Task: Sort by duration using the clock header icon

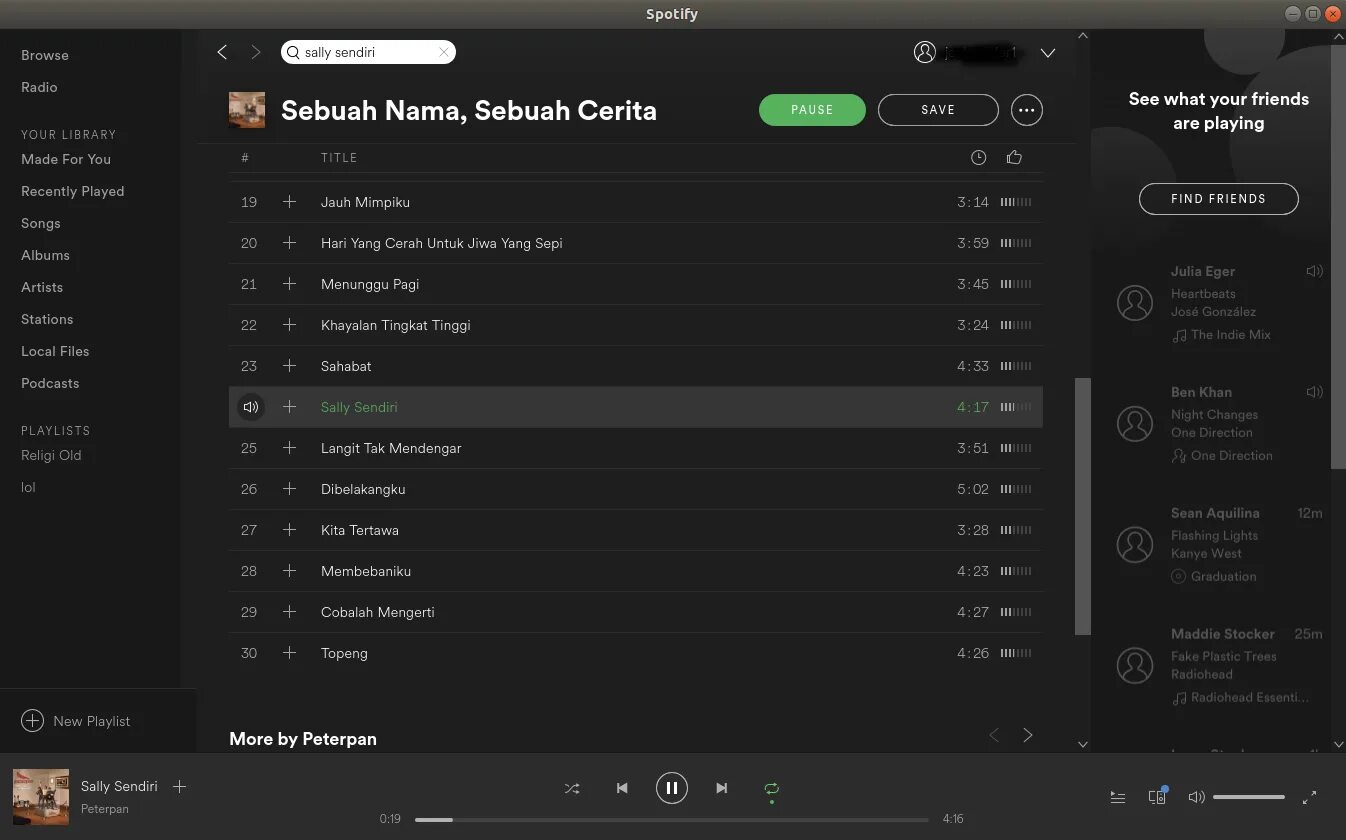Action: pos(978,158)
